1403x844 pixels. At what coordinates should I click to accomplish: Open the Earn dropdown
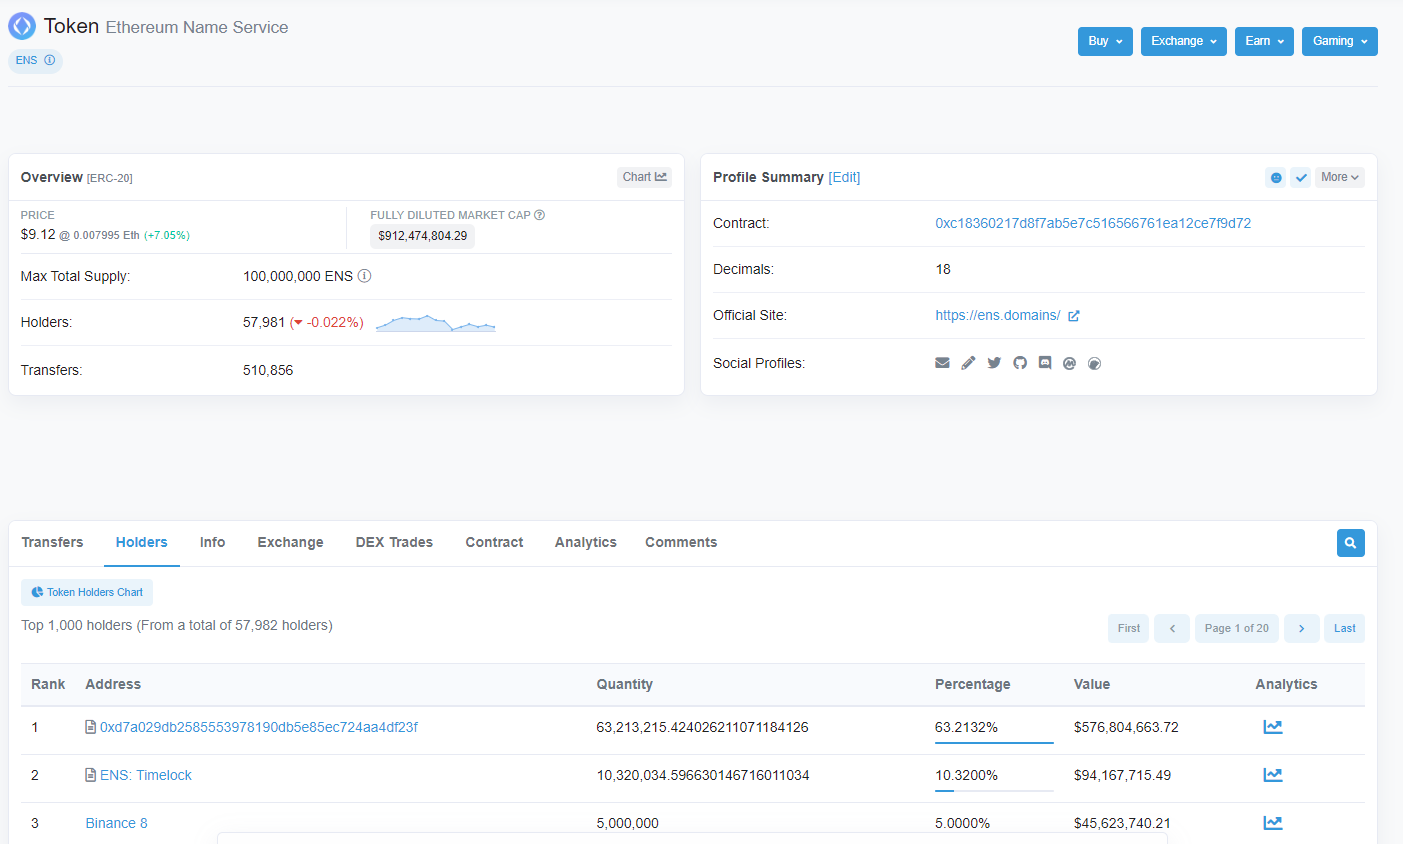pyautogui.click(x=1264, y=41)
